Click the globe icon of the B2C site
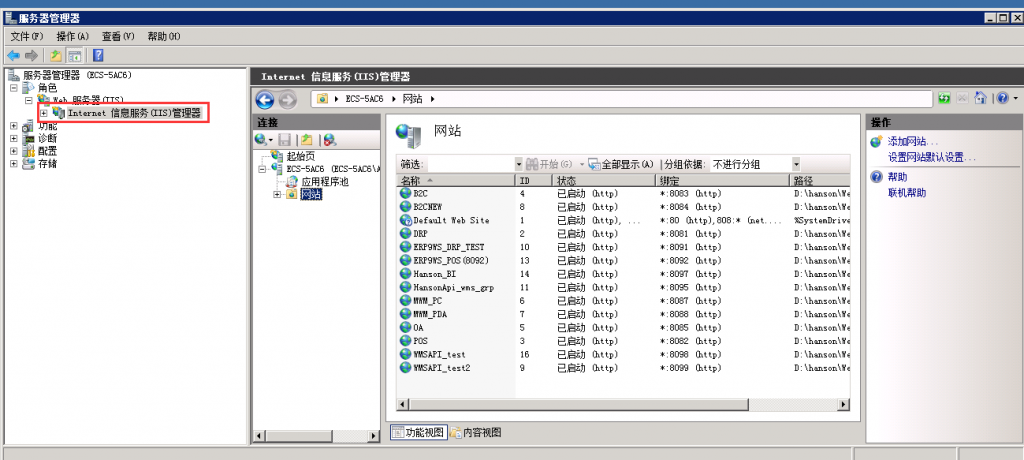Image resolution: width=1024 pixels, height=460 pixels. point(406,193)
